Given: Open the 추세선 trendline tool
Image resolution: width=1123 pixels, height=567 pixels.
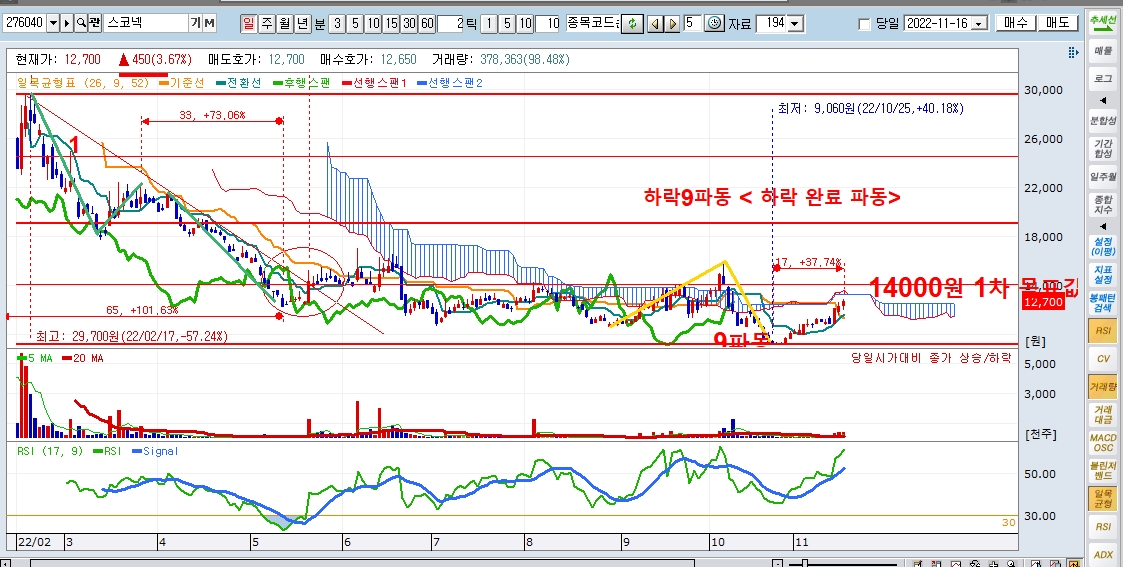Looking at the screenshot, I should 1103,20.
